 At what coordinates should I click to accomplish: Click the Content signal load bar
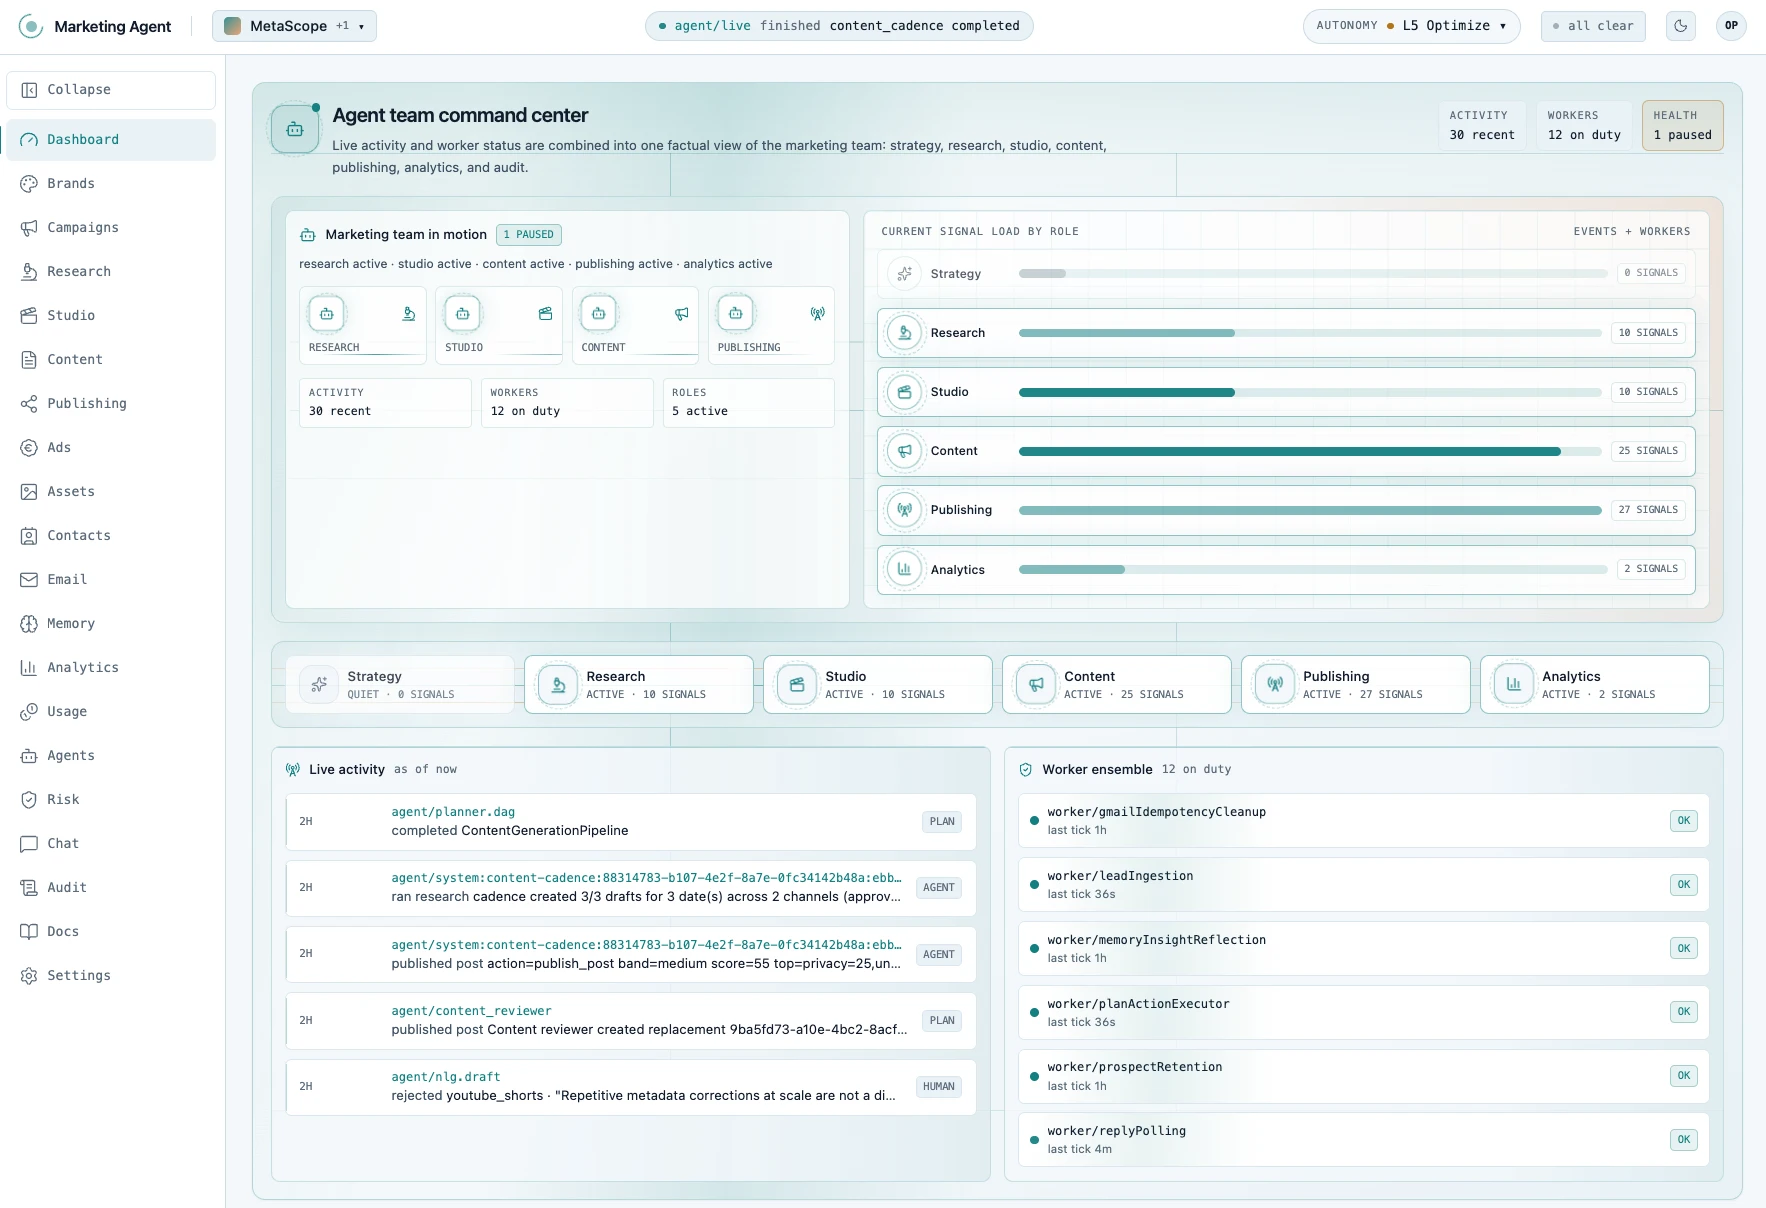tap(1311, 451)
